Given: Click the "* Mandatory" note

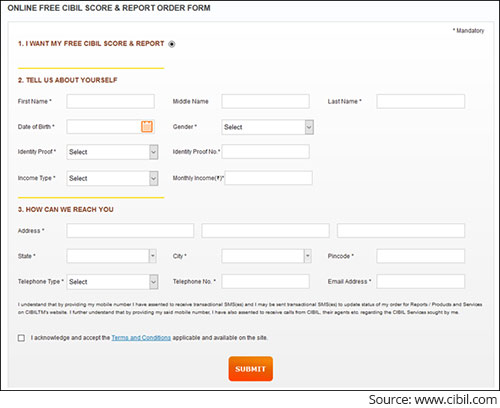Looking at the screenshot, I should [468, 31].
